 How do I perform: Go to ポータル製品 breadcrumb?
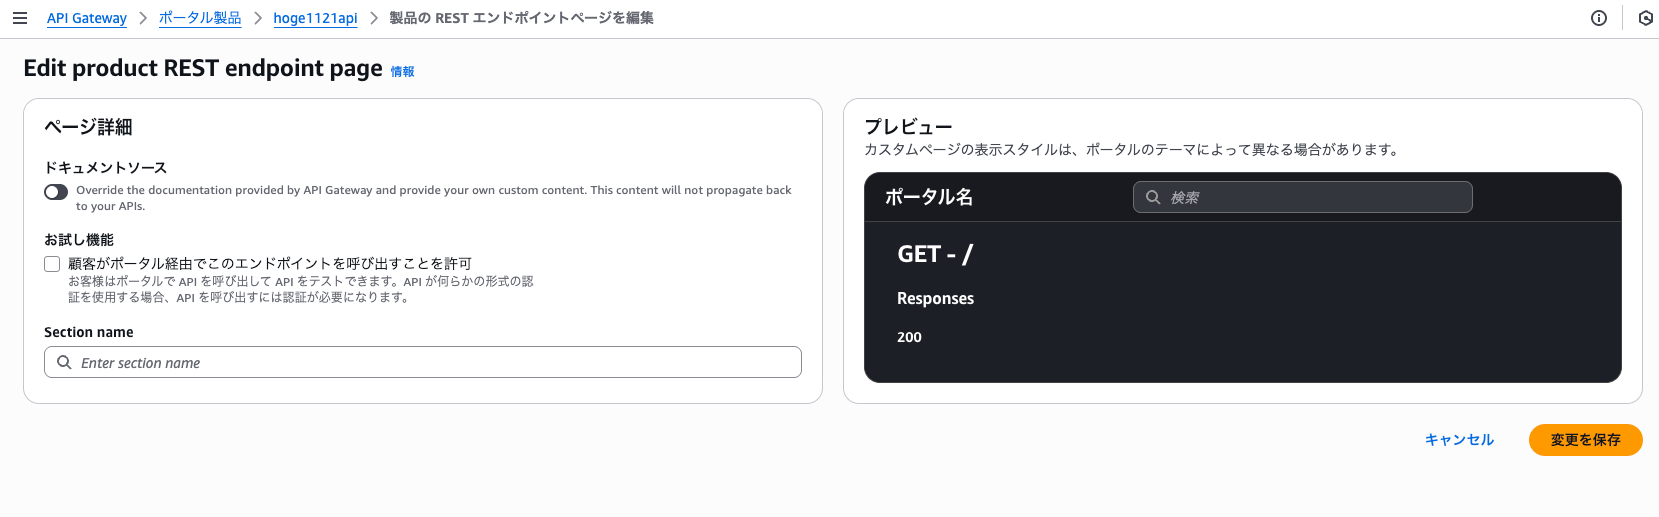point(200,18)
